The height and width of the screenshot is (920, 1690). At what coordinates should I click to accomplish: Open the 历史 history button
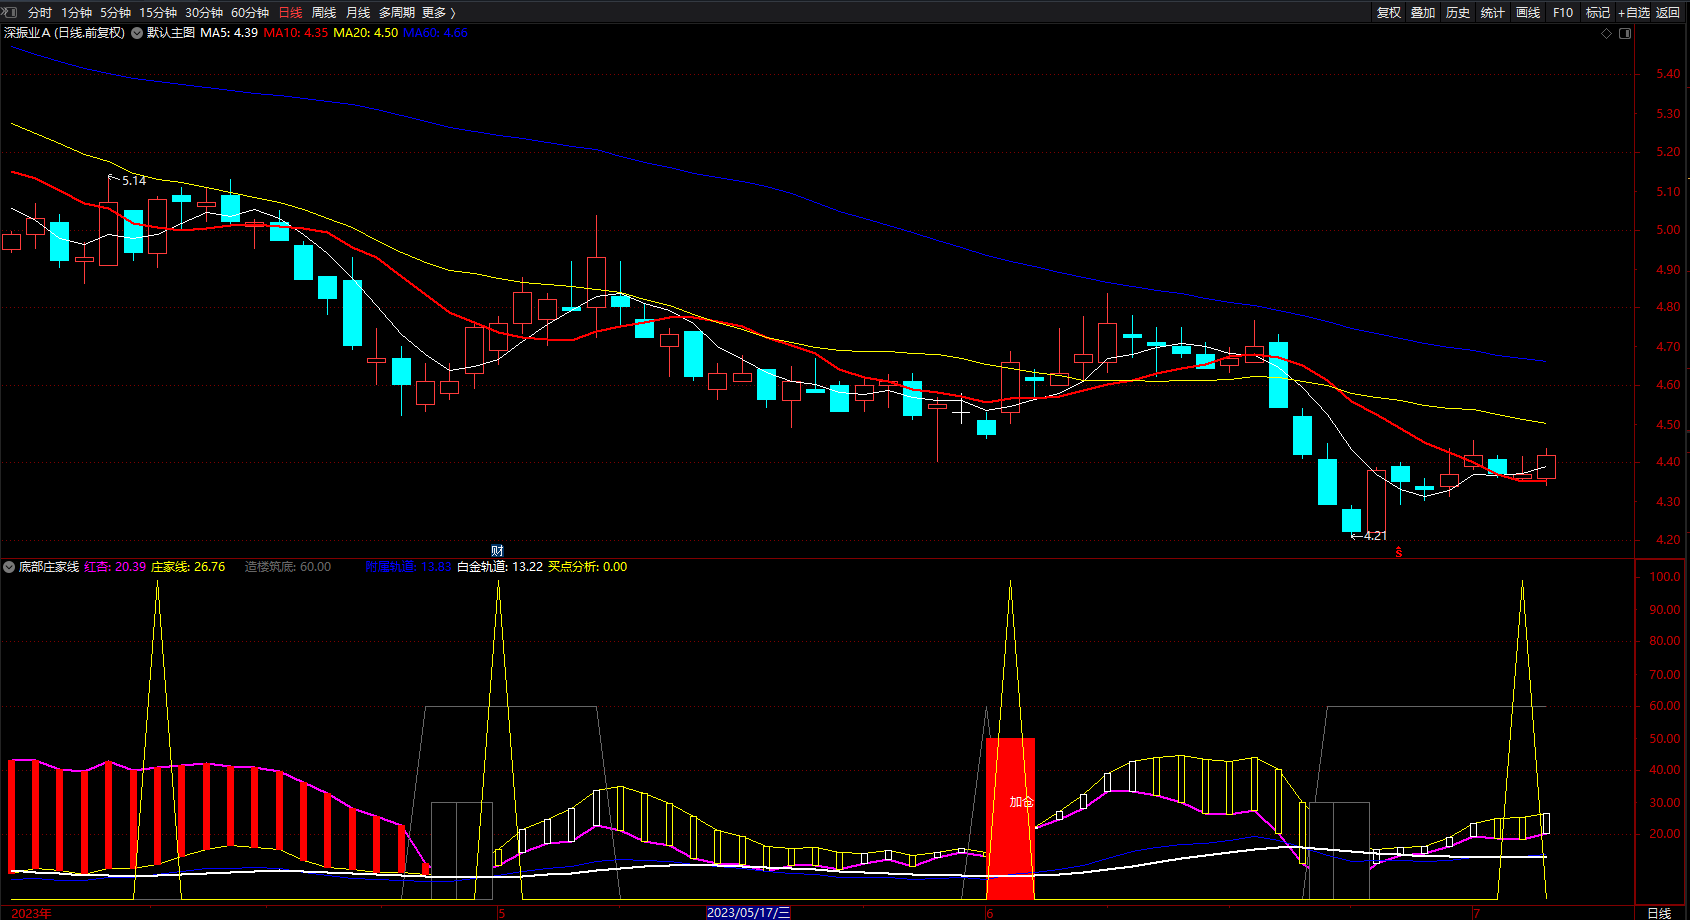coord(1458,13)
